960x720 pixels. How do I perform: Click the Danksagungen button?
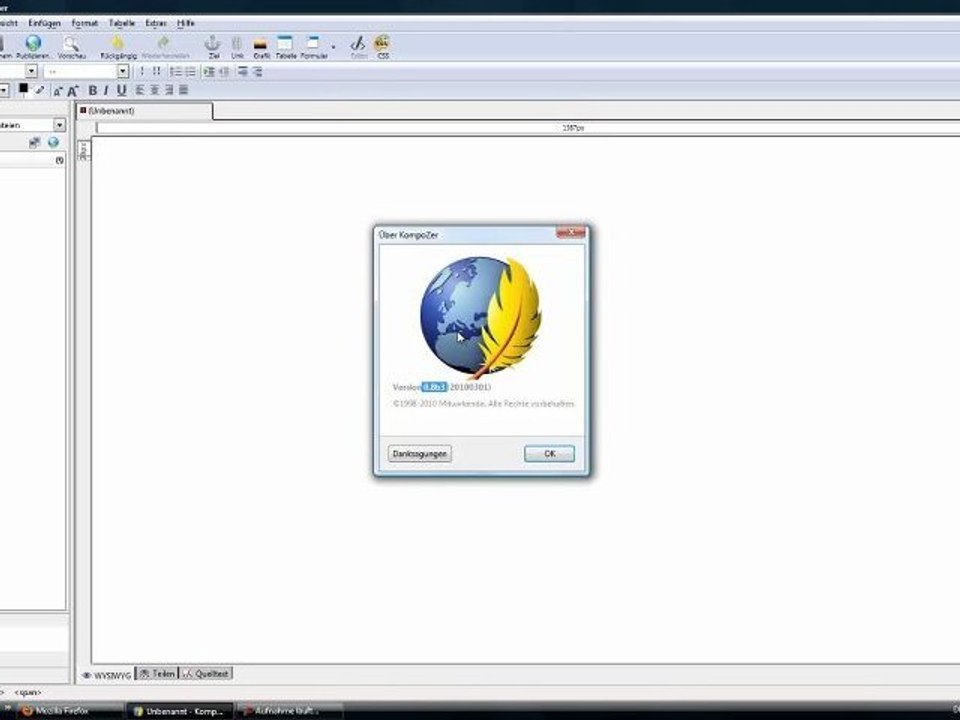point(419,454)
